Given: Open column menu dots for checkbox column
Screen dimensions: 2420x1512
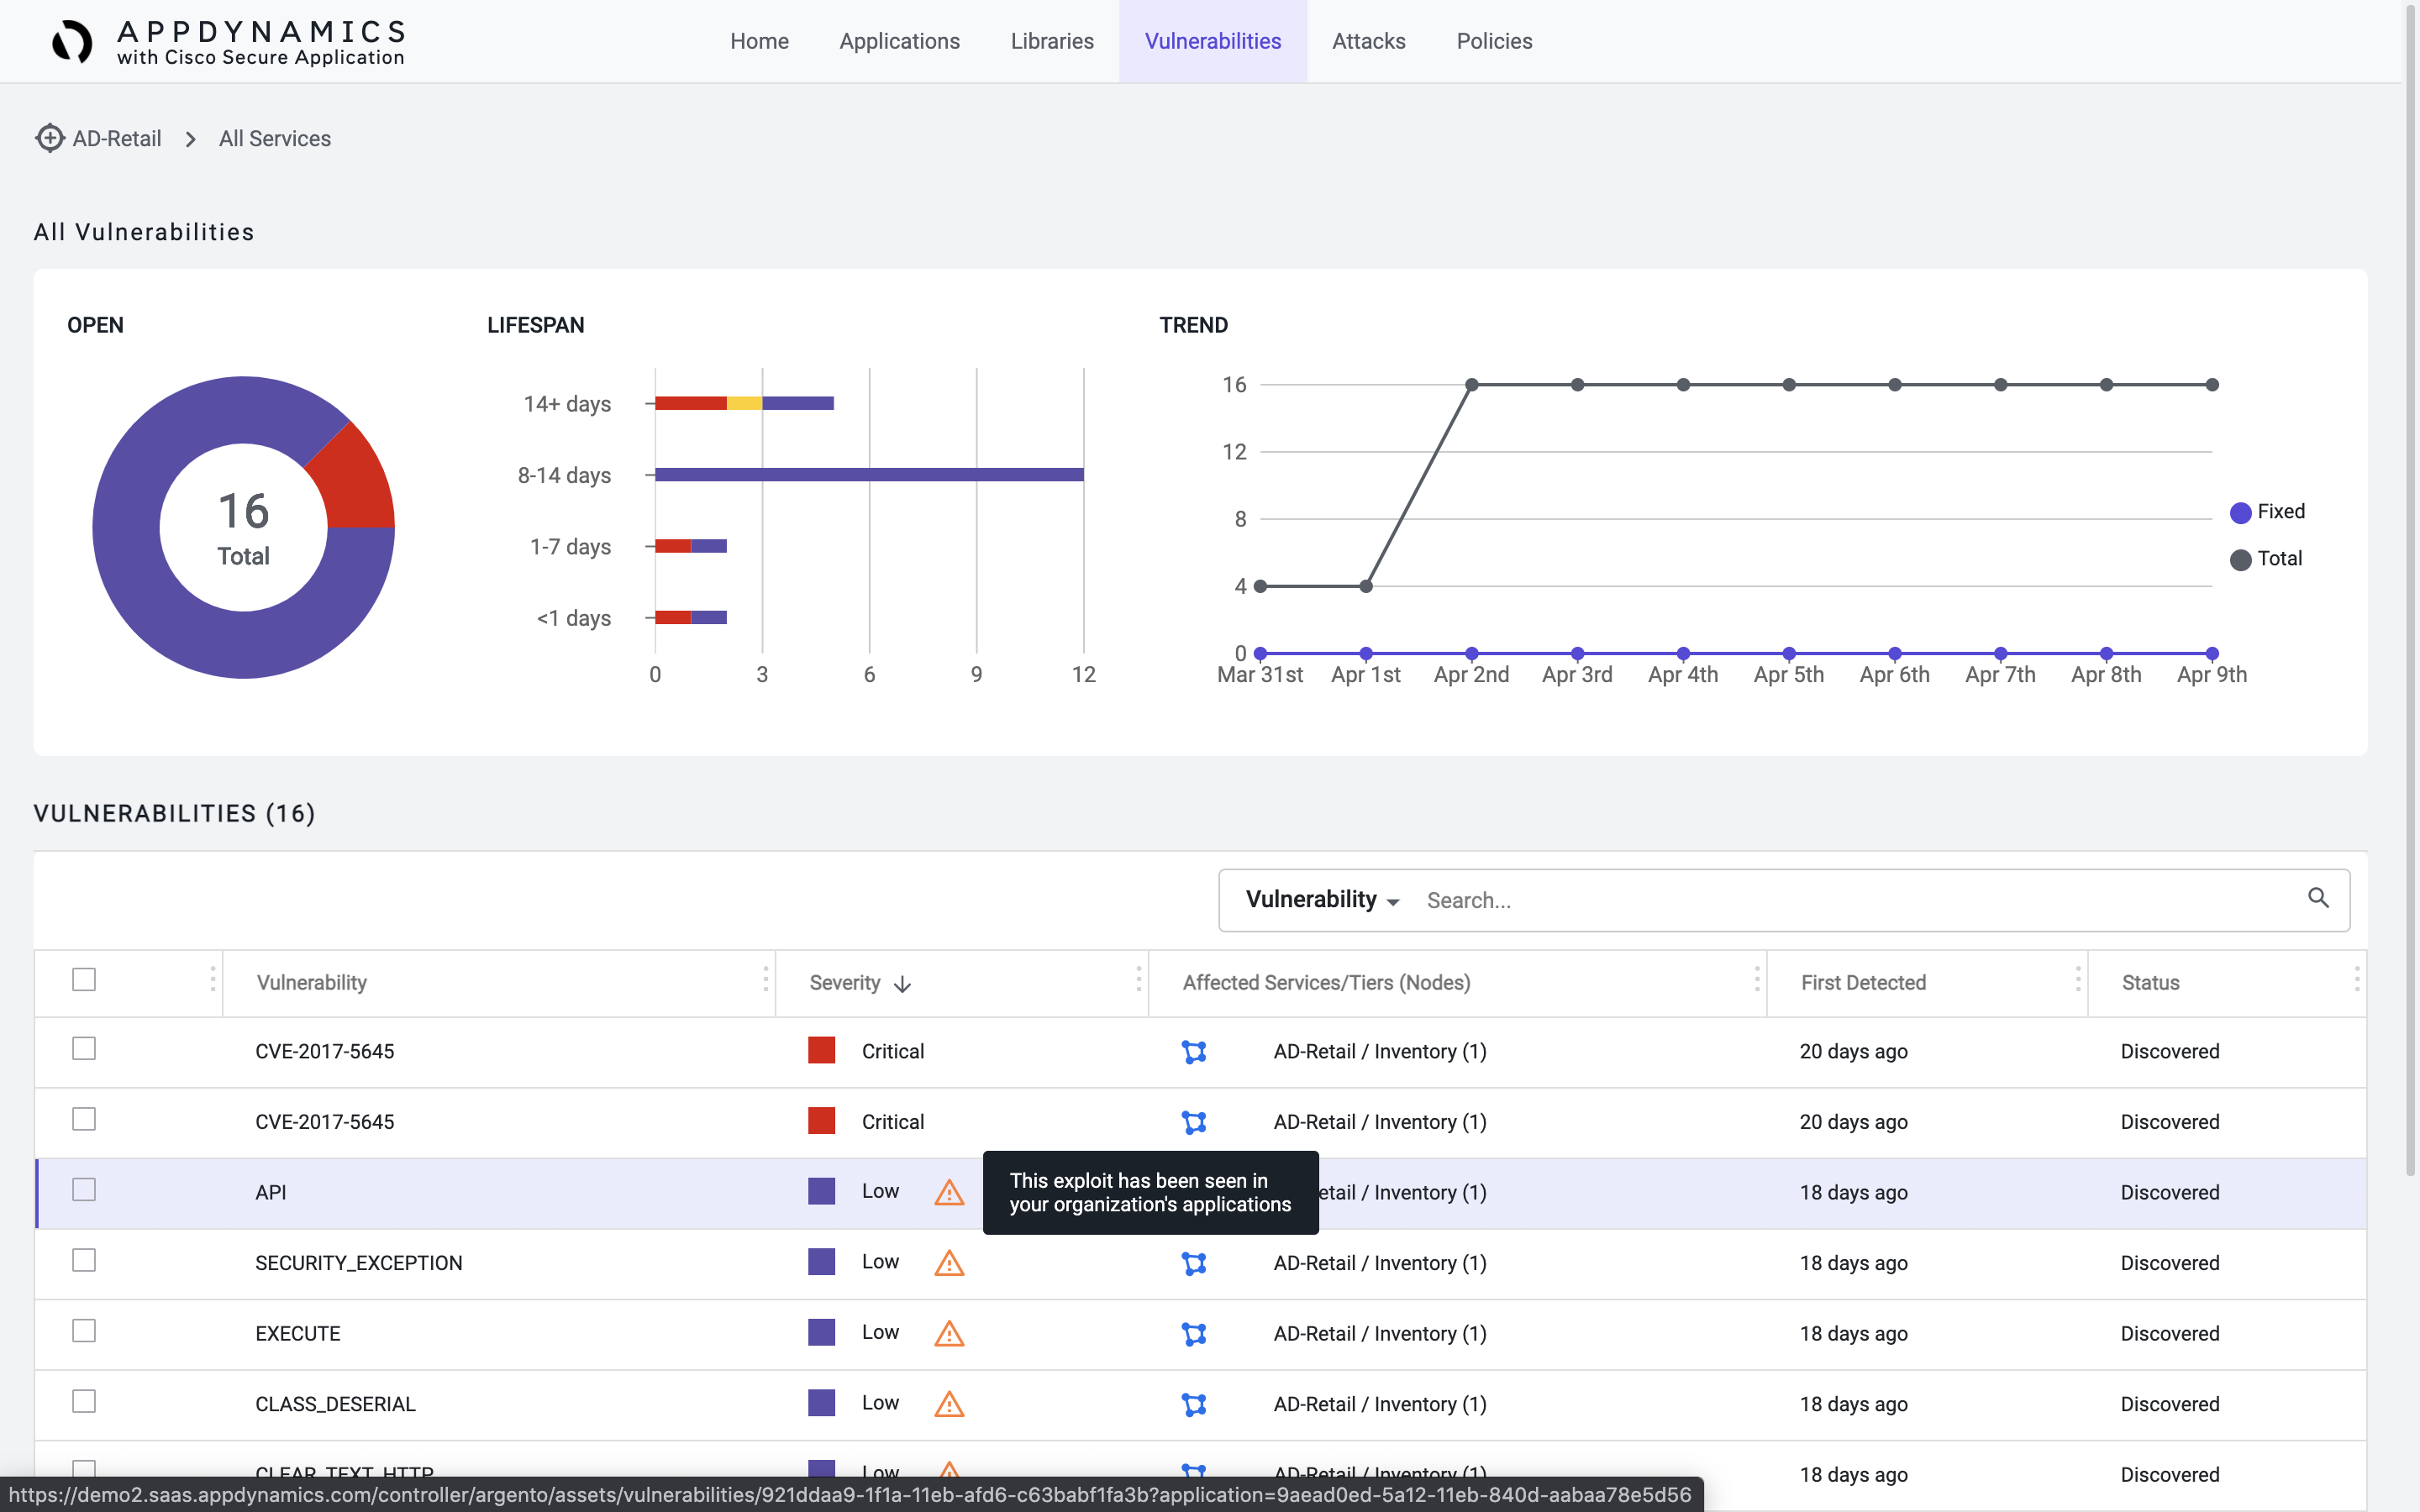Looking at the screenshot, I should [213, 980].
